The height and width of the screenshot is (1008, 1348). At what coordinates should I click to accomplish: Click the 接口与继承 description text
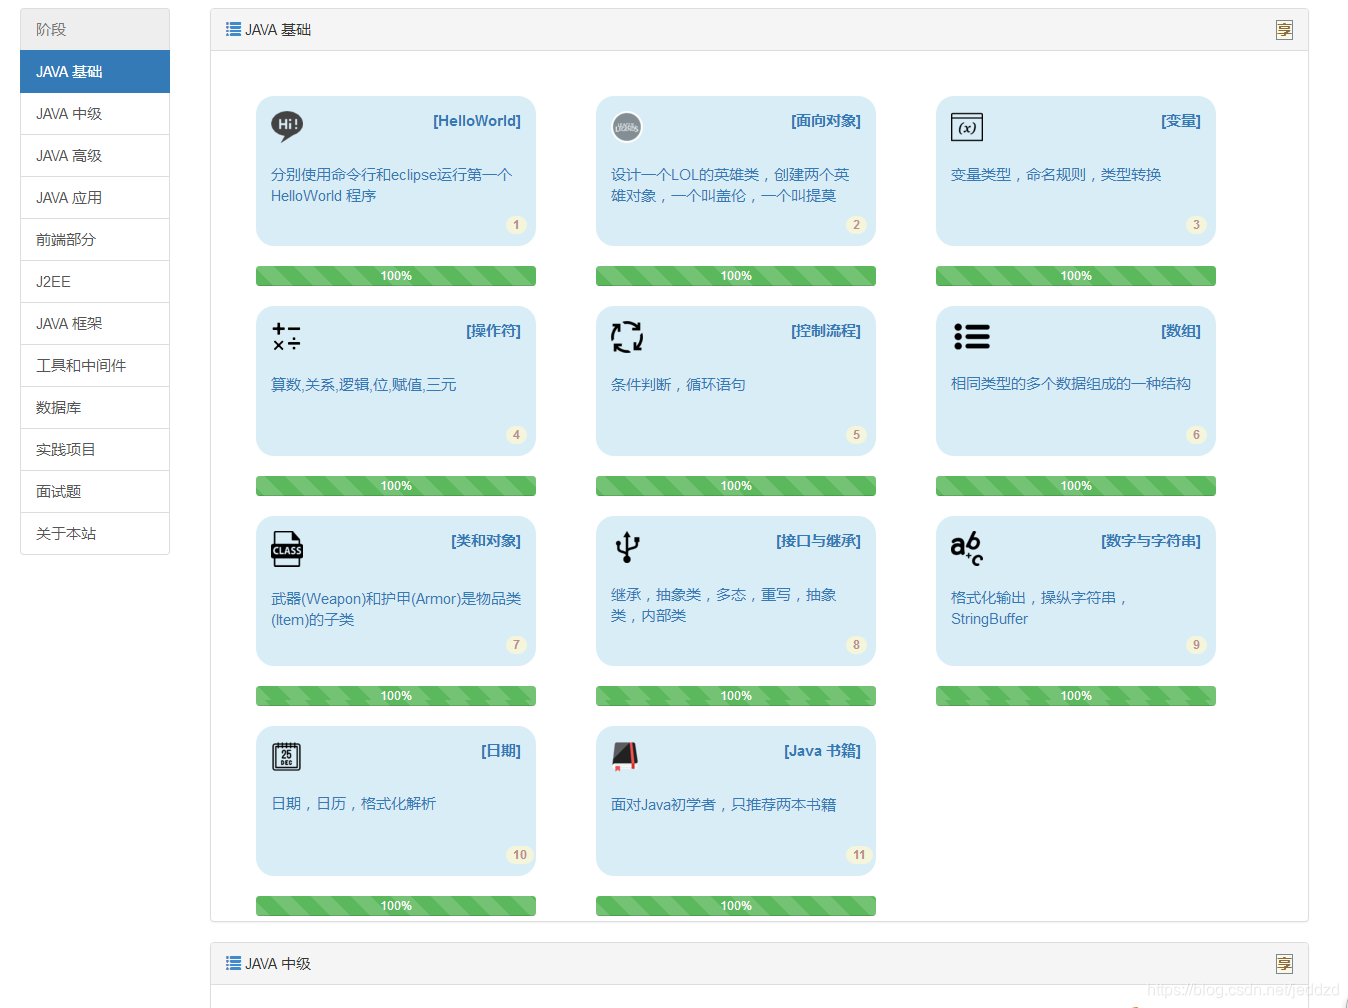coord(724,605)
